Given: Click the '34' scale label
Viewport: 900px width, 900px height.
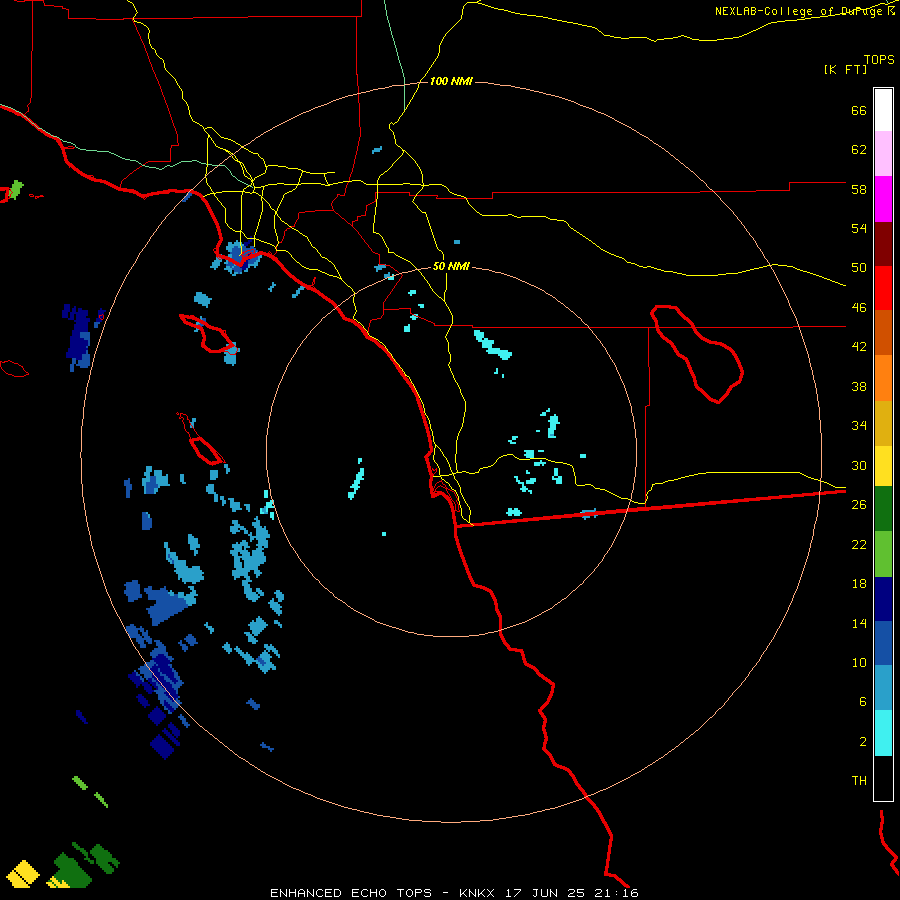Looking at the screenshot, I should (x=859, y=425).
